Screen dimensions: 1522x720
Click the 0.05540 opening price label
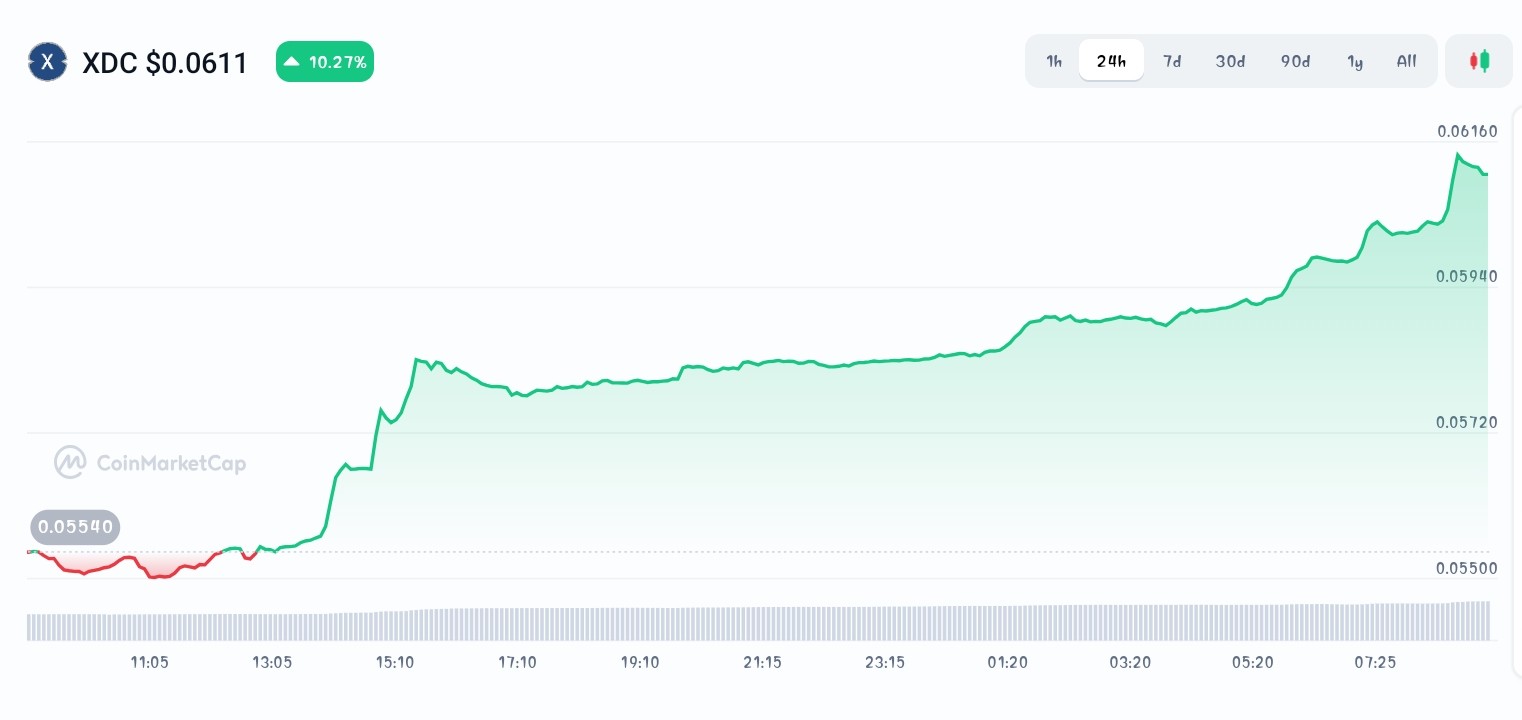[x=75, y=526]
